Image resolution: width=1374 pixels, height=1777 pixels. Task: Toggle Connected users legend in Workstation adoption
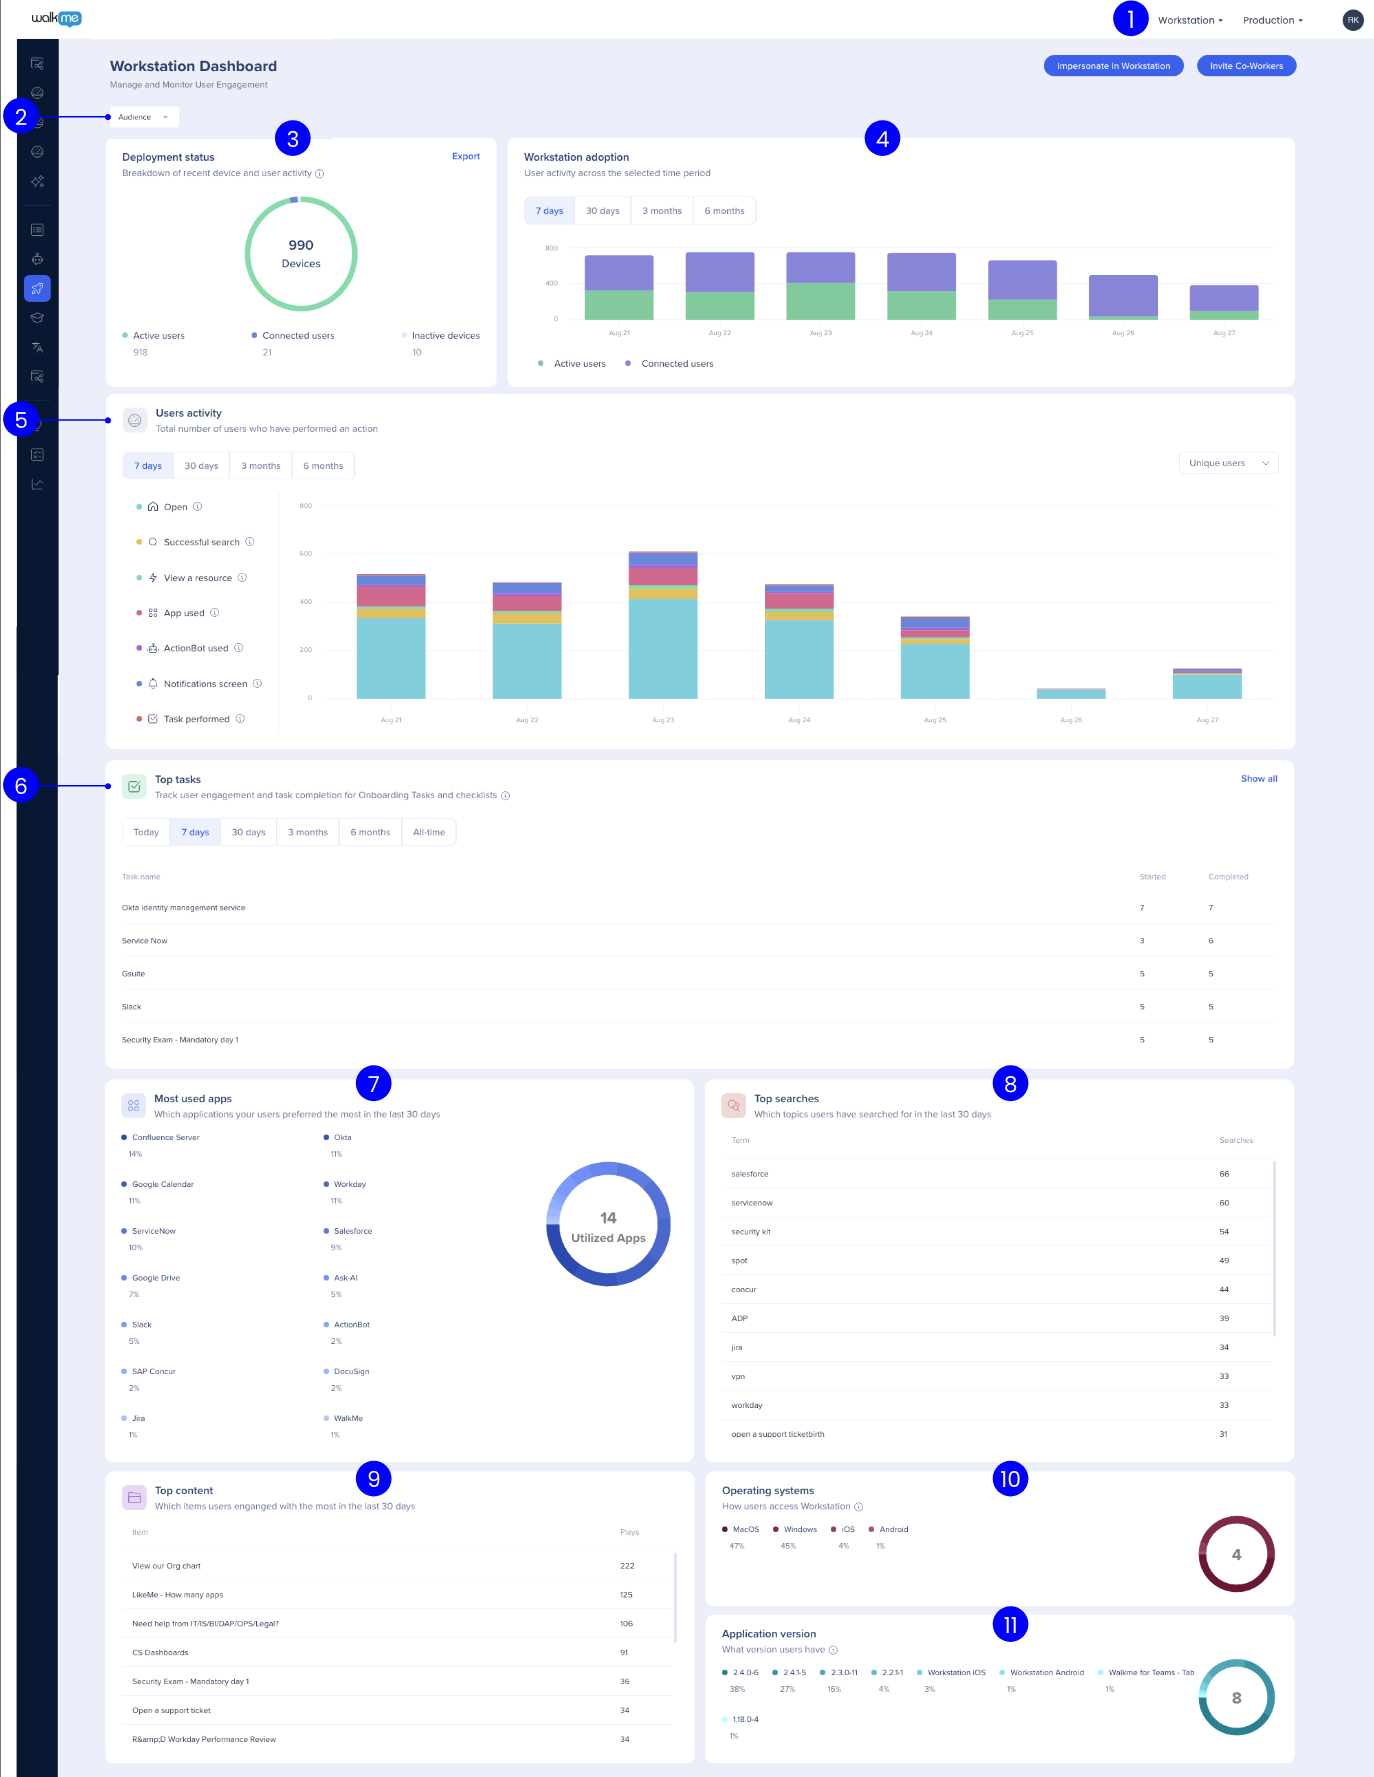coord(676,364)
